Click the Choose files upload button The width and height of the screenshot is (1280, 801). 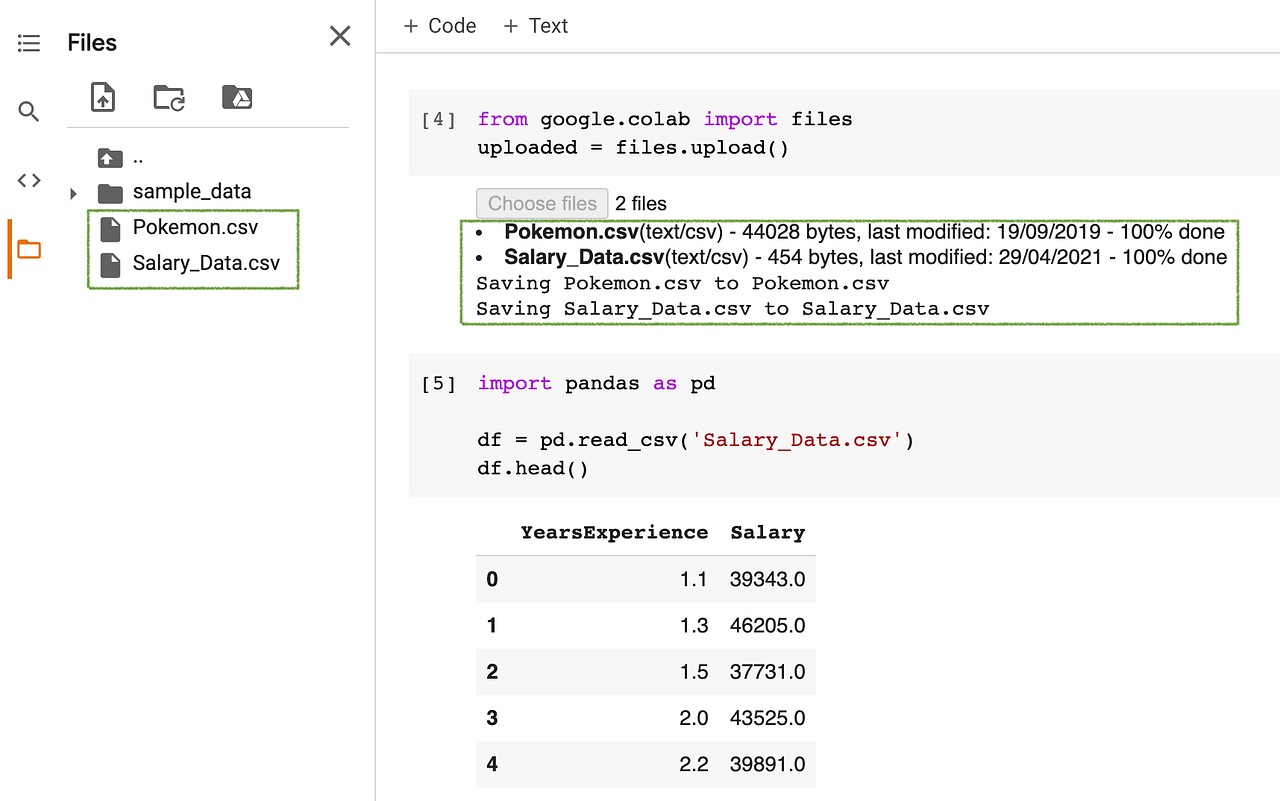point(541,203)
